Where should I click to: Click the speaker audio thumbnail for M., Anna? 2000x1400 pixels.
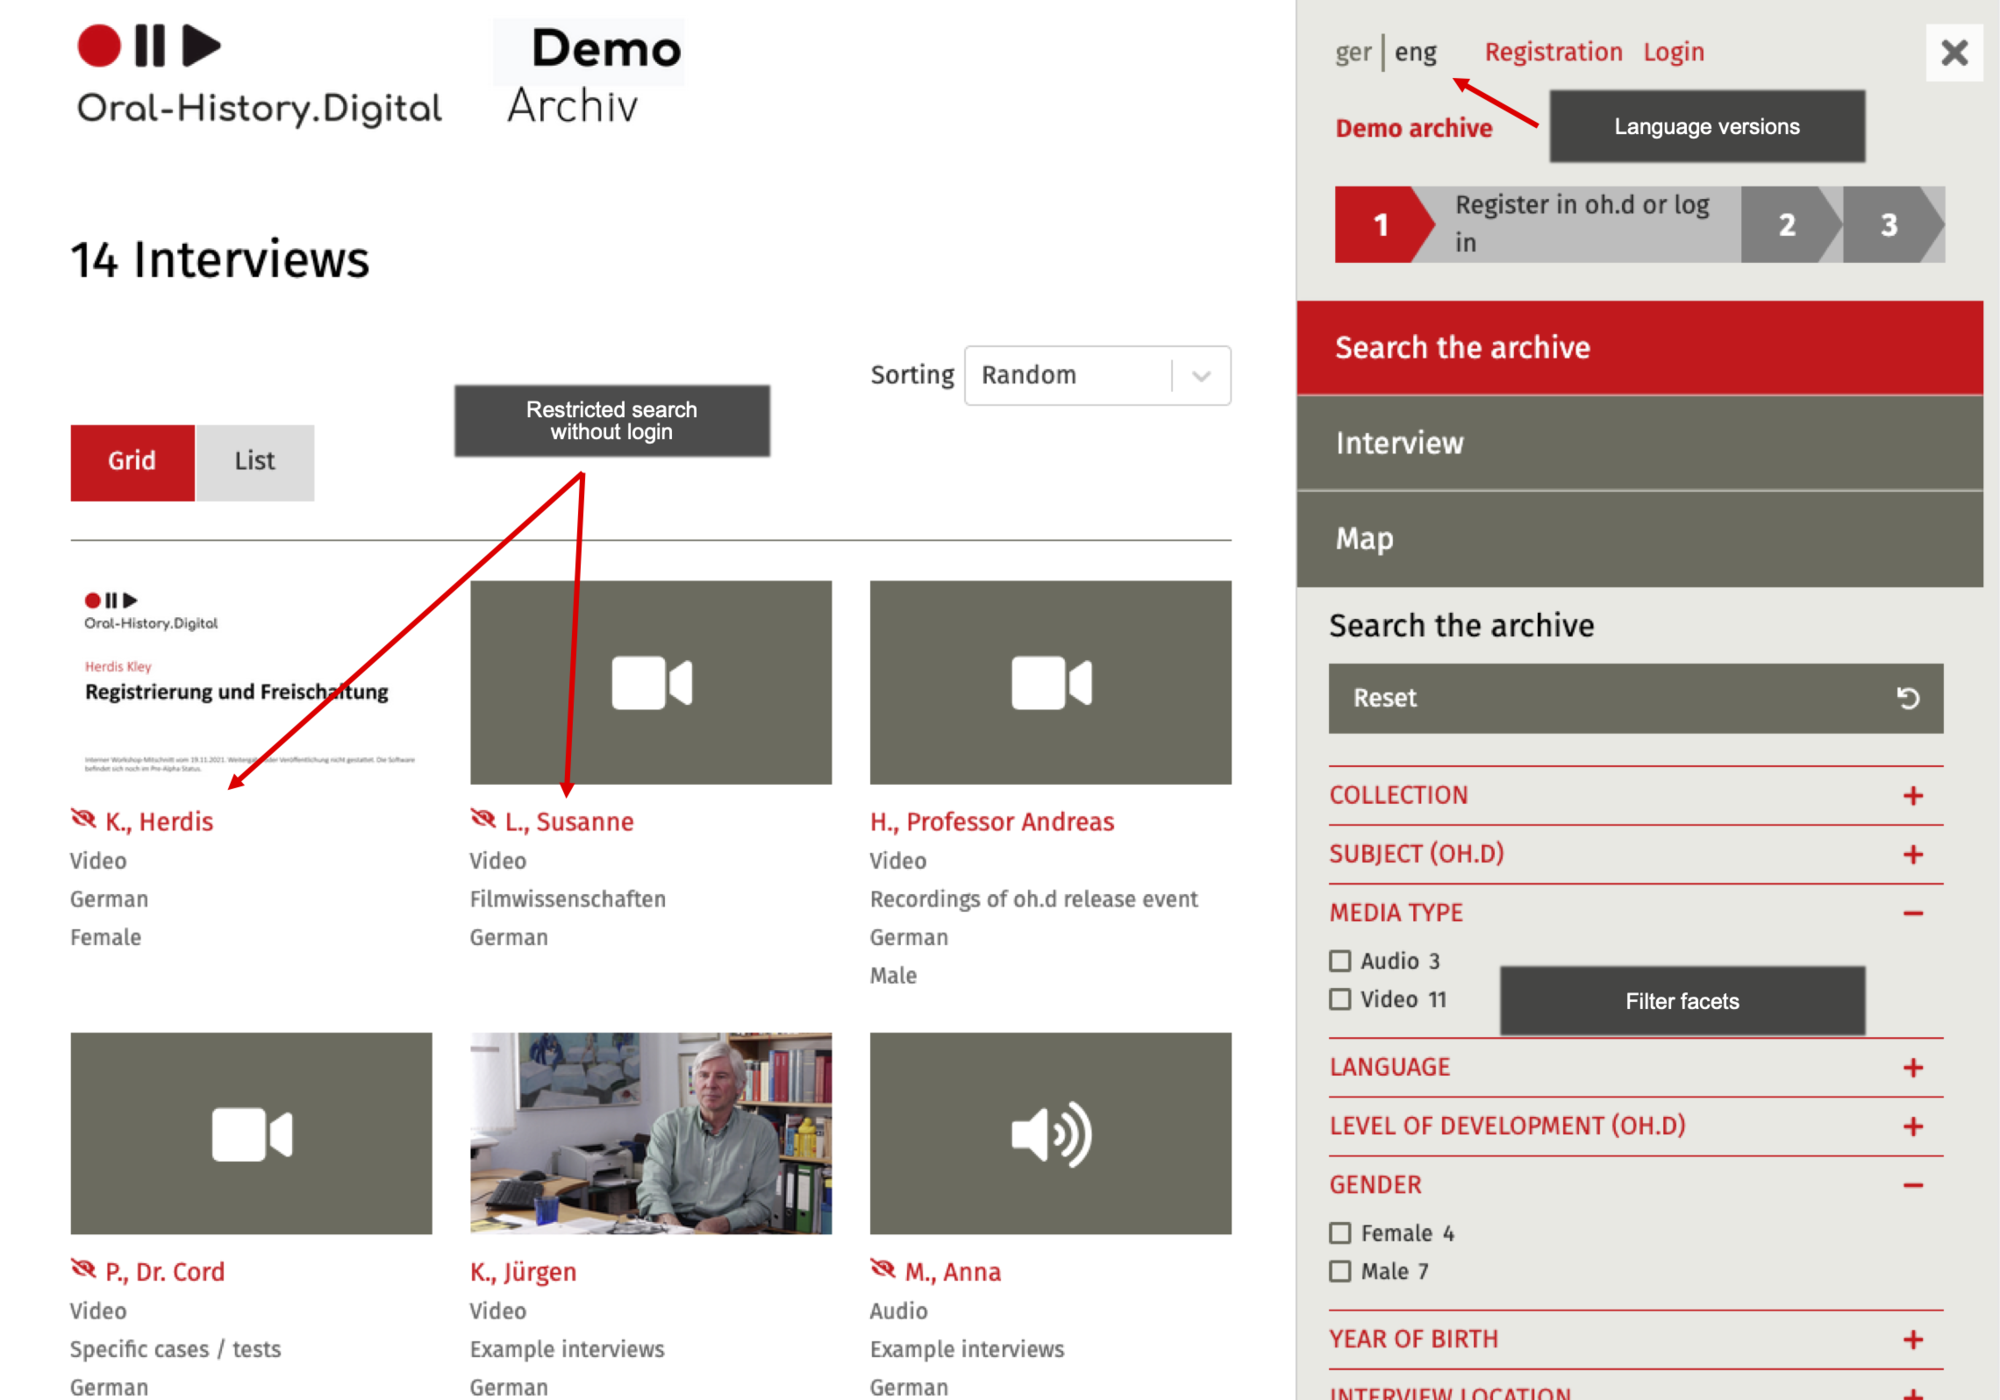click(1050, 1133)
